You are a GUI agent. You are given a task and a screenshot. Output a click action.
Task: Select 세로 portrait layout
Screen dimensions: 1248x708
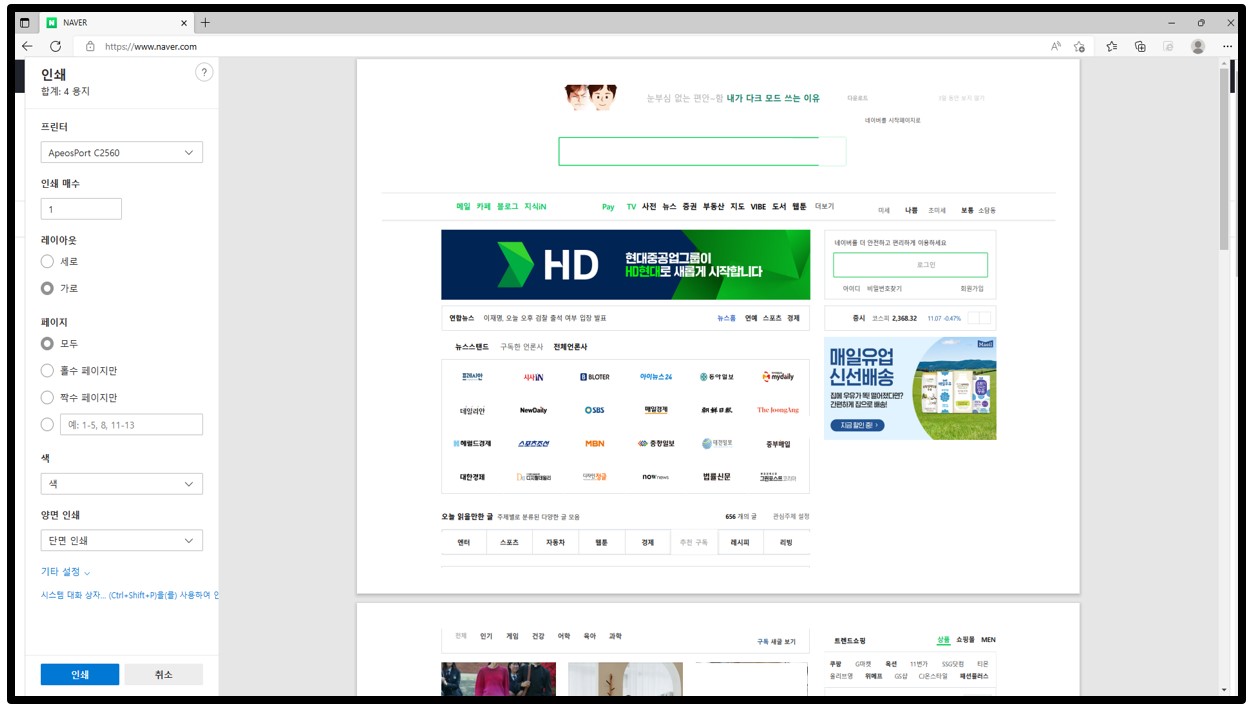coord(47,261)
